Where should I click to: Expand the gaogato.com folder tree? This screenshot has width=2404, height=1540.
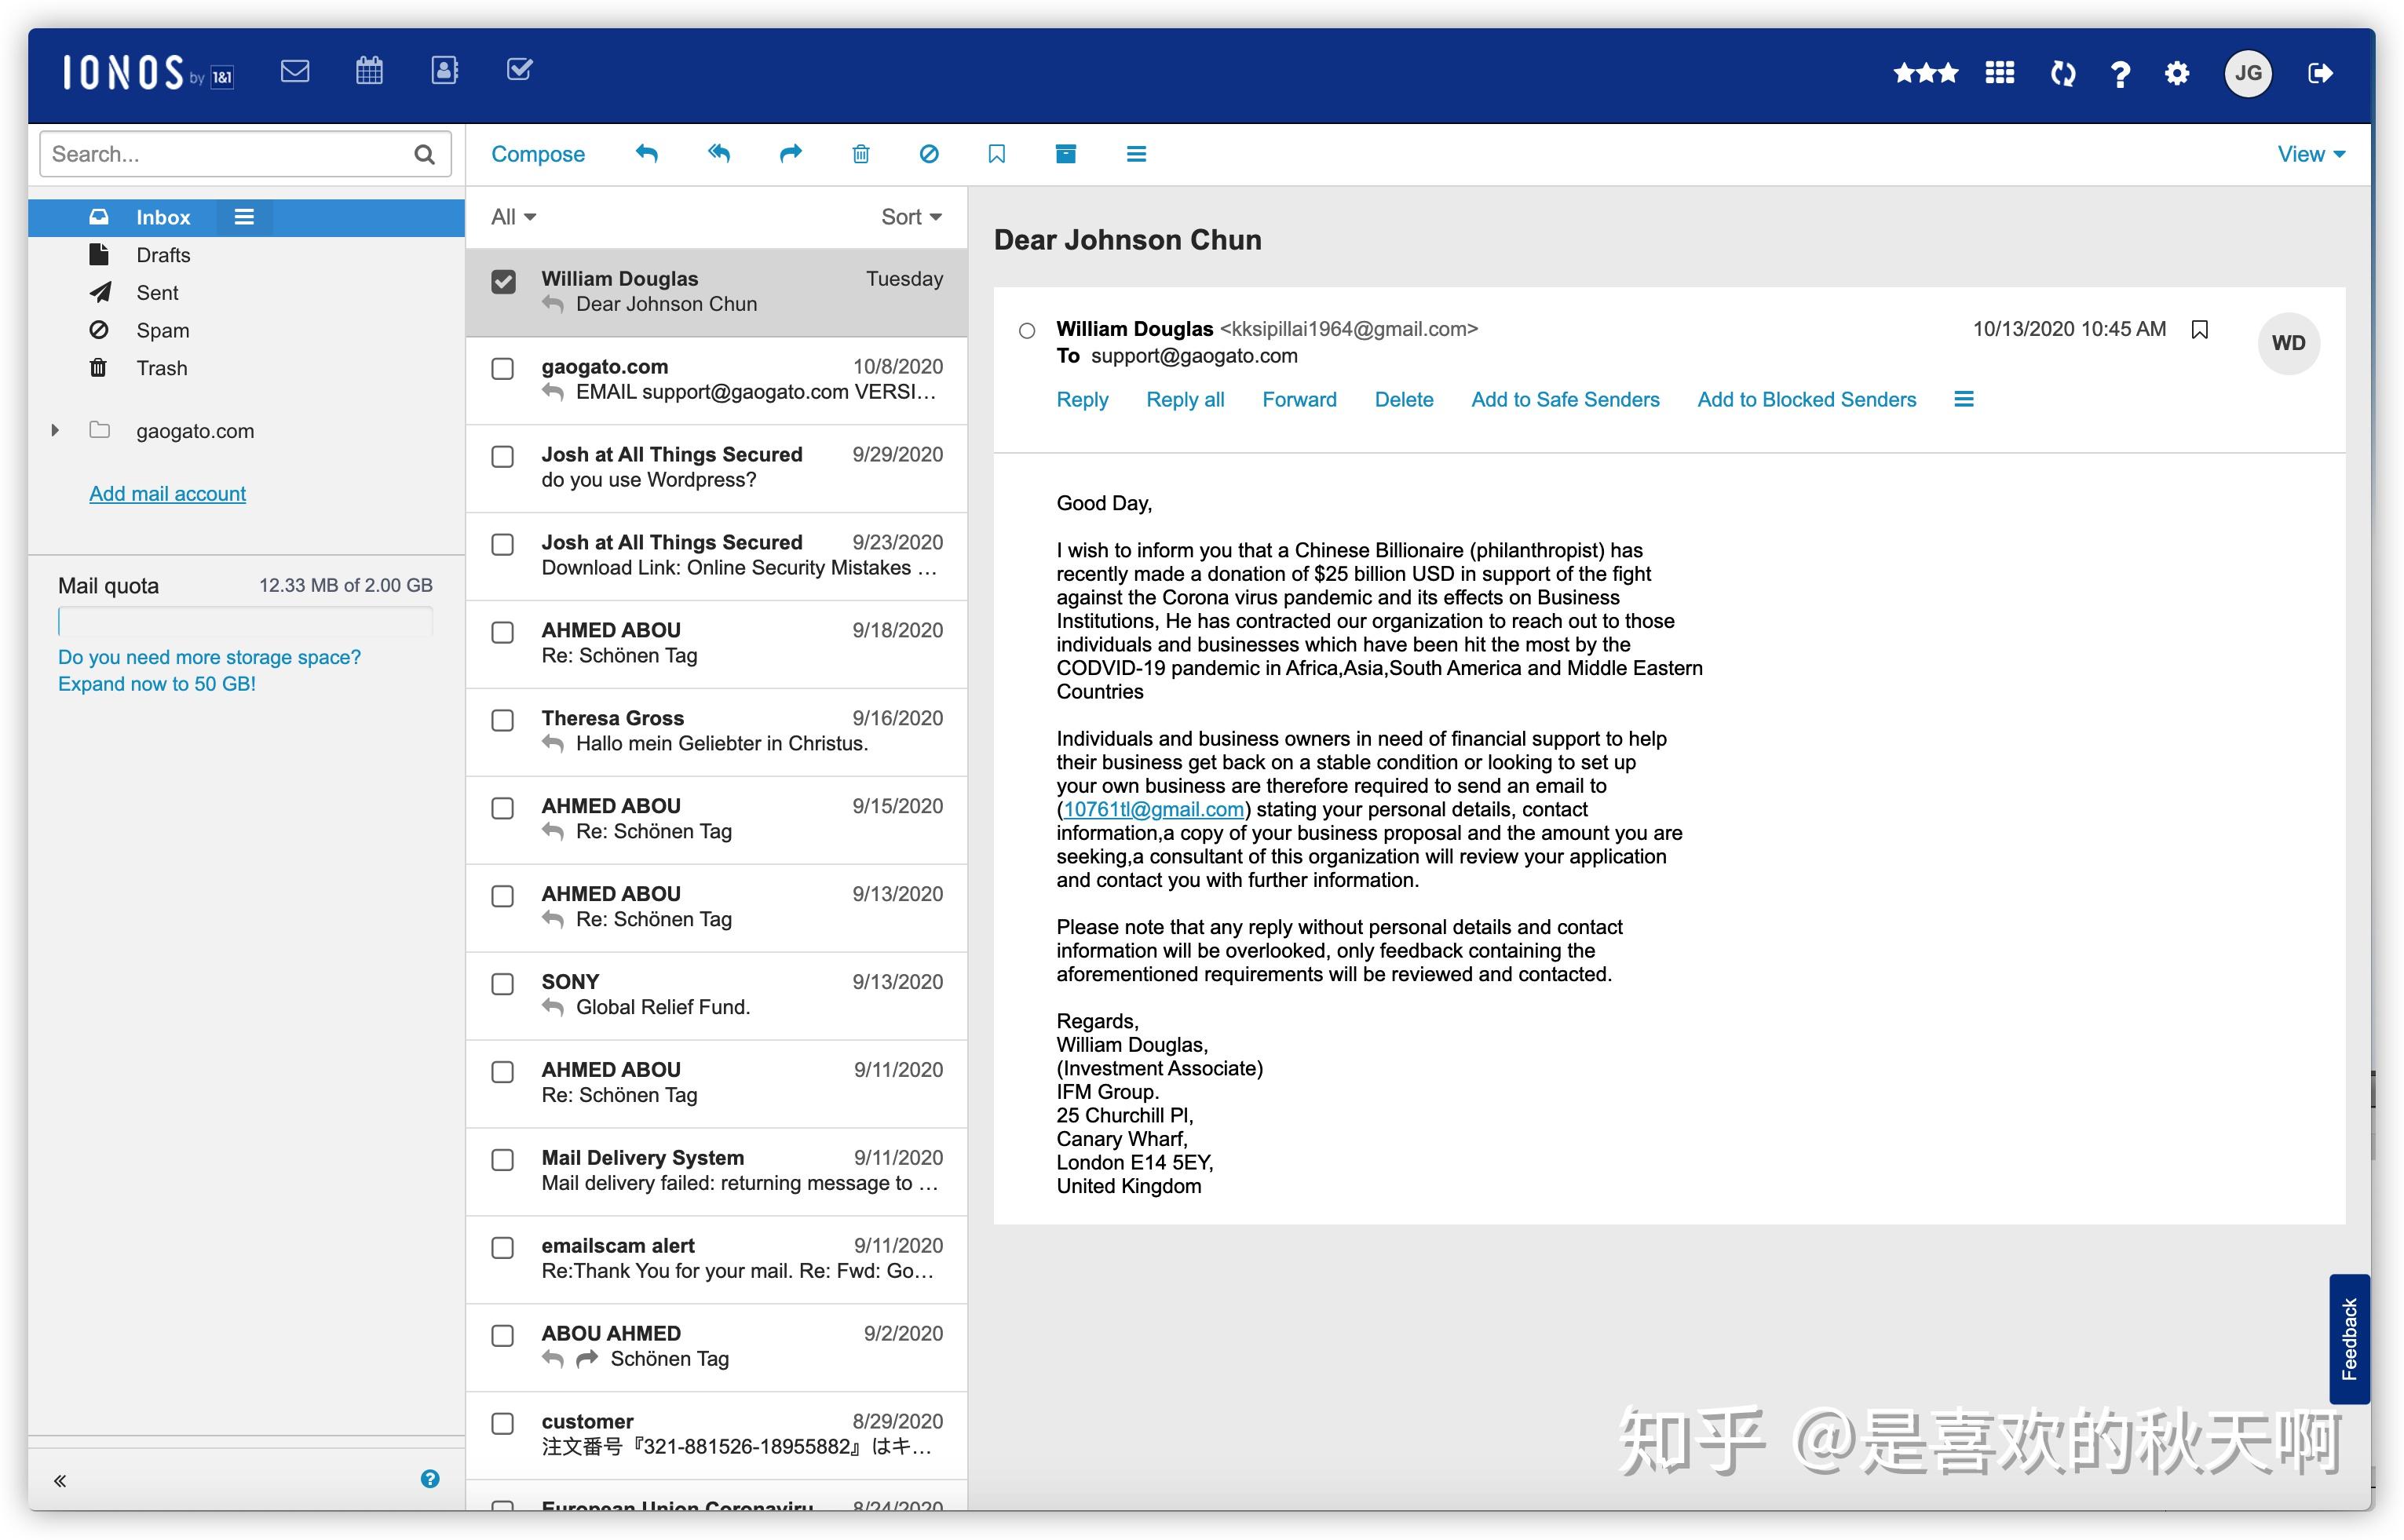tap(55, 431)
